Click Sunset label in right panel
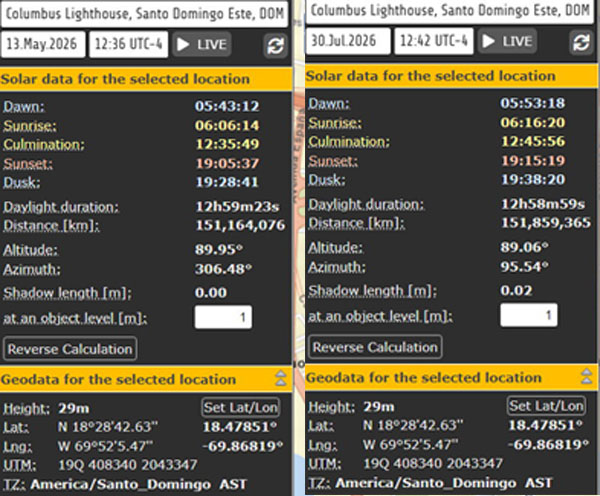This screenshot has width=600, height=496. click(333, 161)
